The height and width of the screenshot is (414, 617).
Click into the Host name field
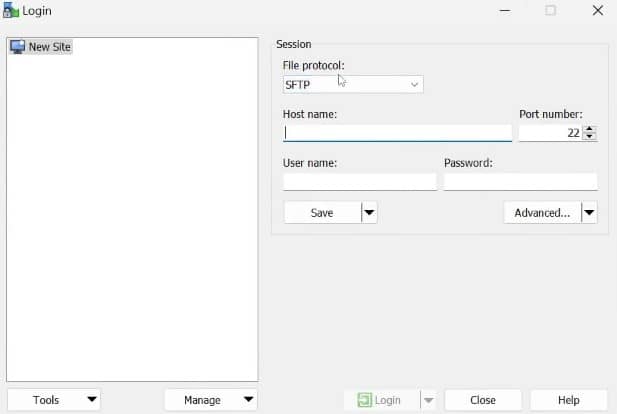point(397,132)
